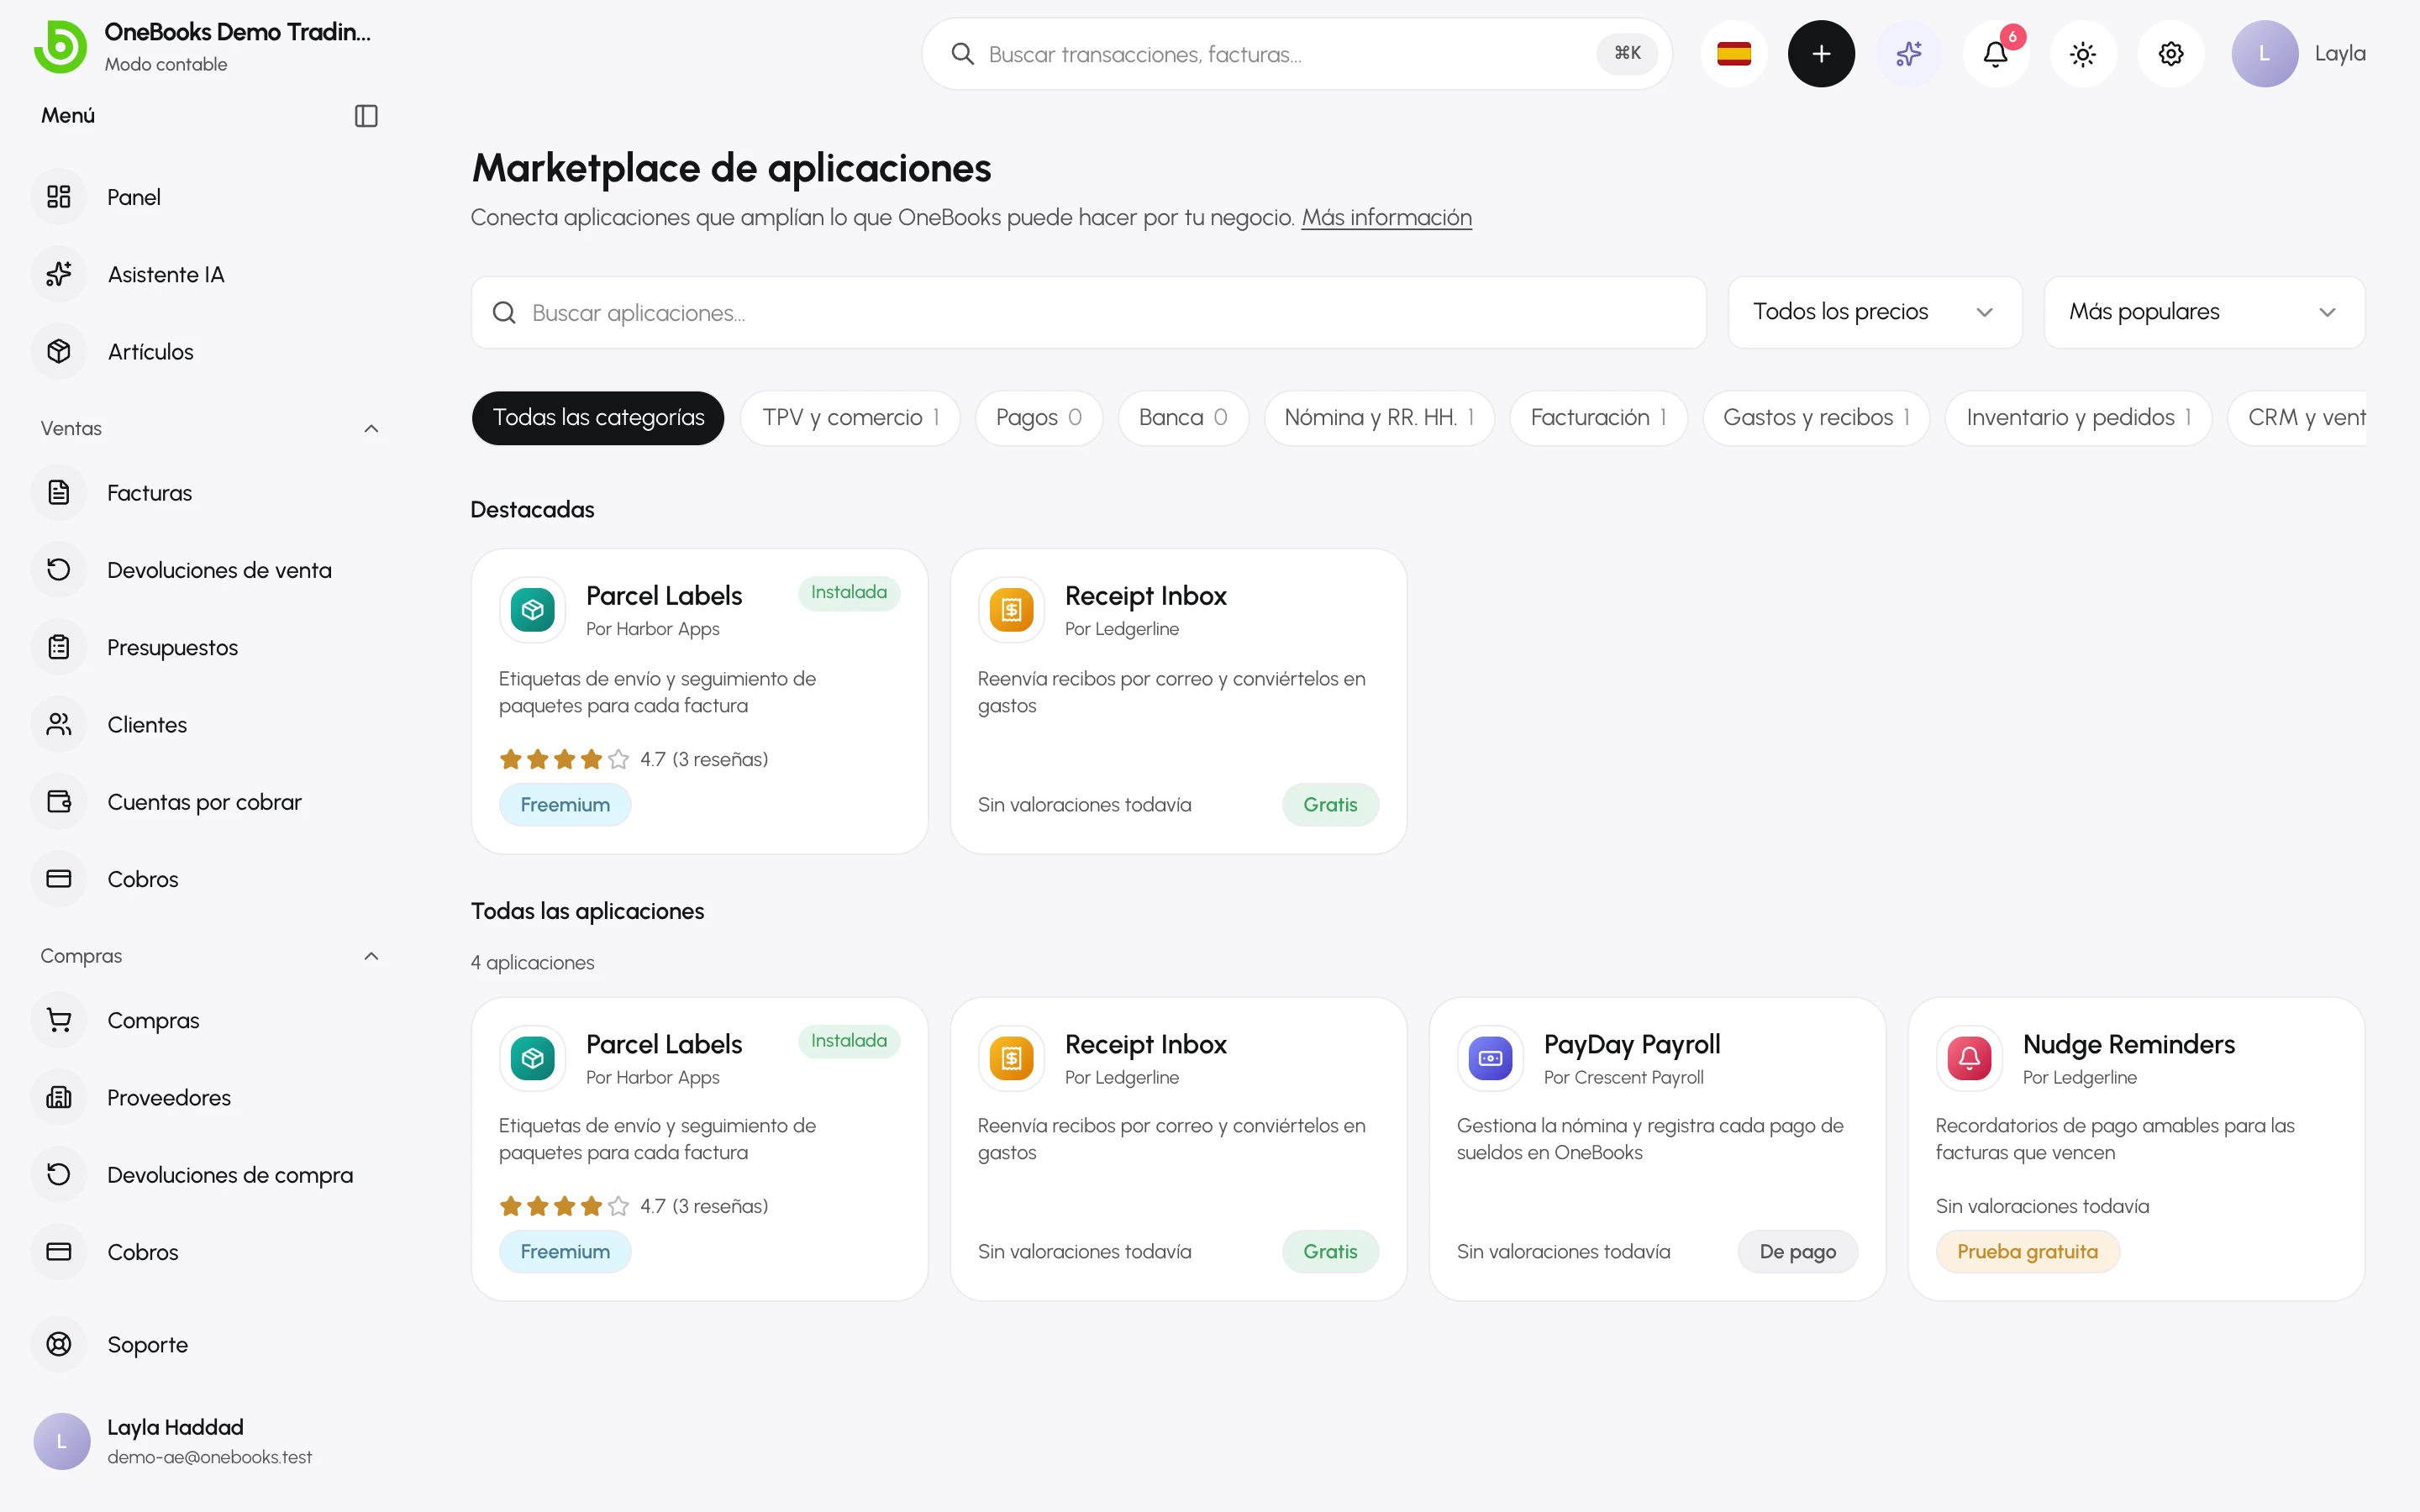Open Facturas document icon in sidebar
The width and height of the screenshot is (2420, 1512).
pos(59,492)
